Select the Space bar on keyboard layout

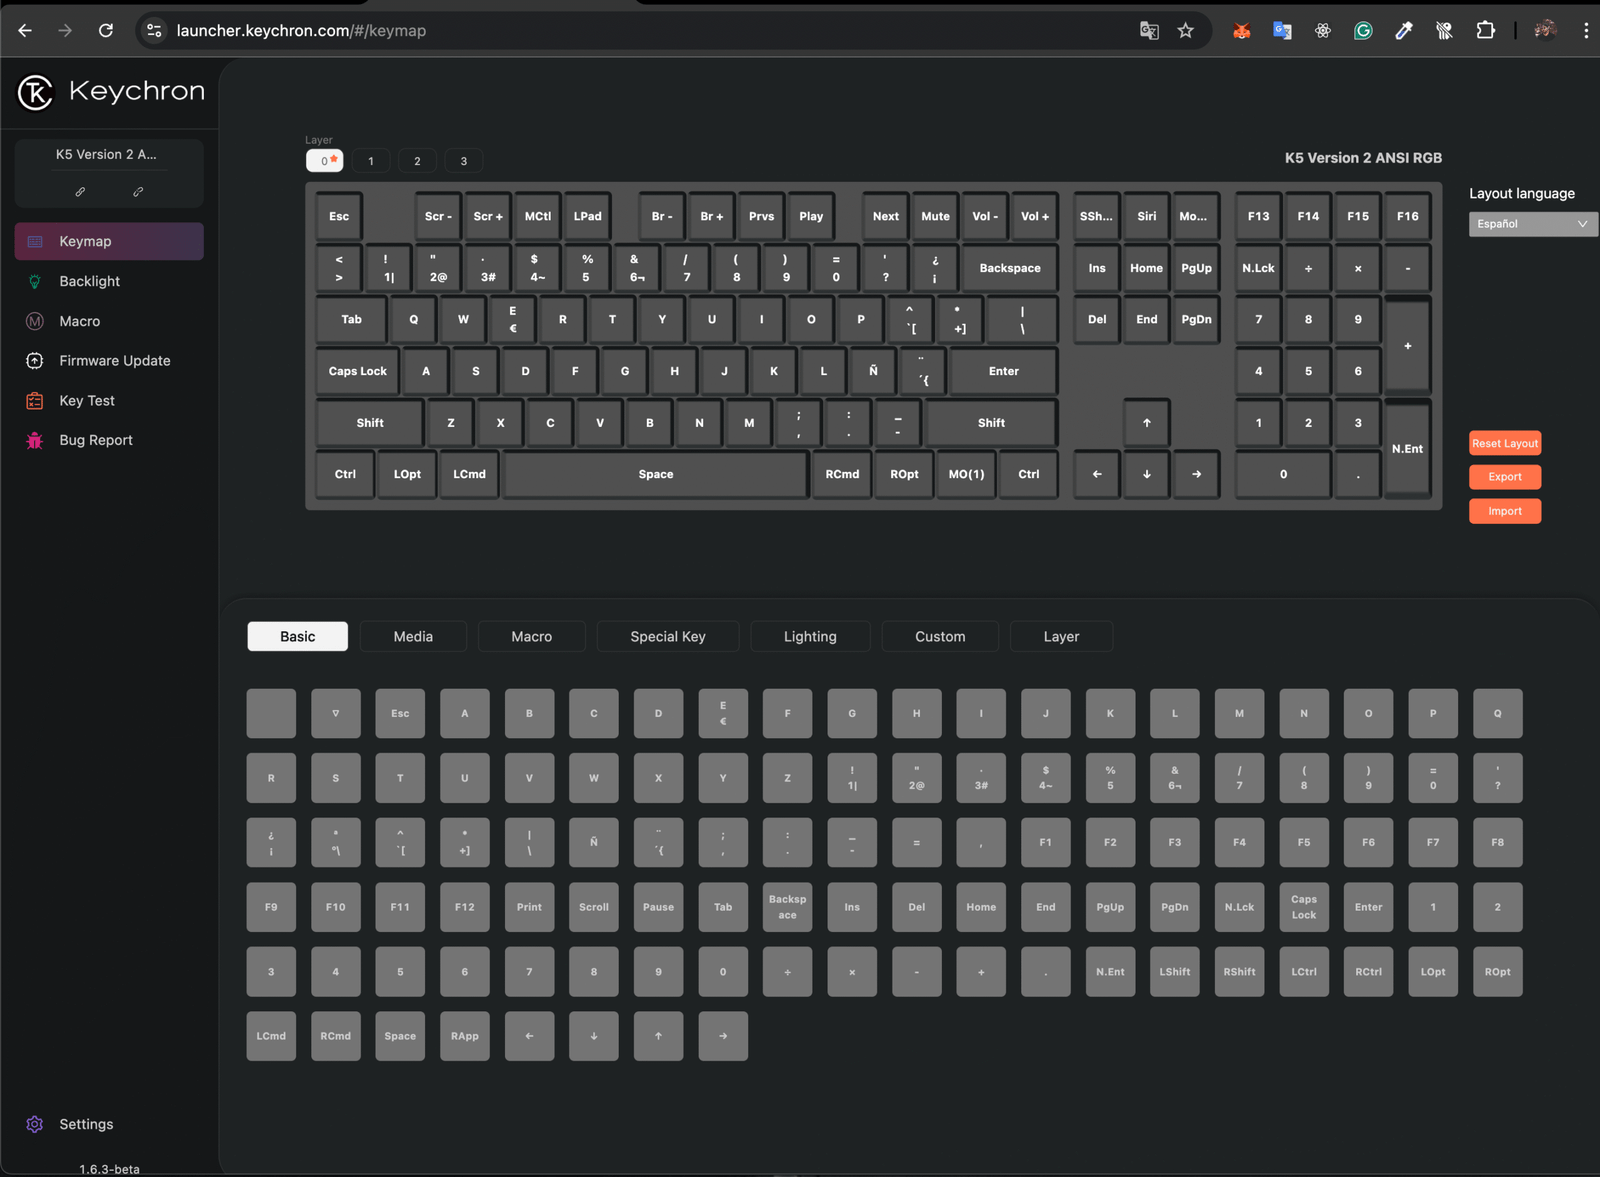coord(656,474)
